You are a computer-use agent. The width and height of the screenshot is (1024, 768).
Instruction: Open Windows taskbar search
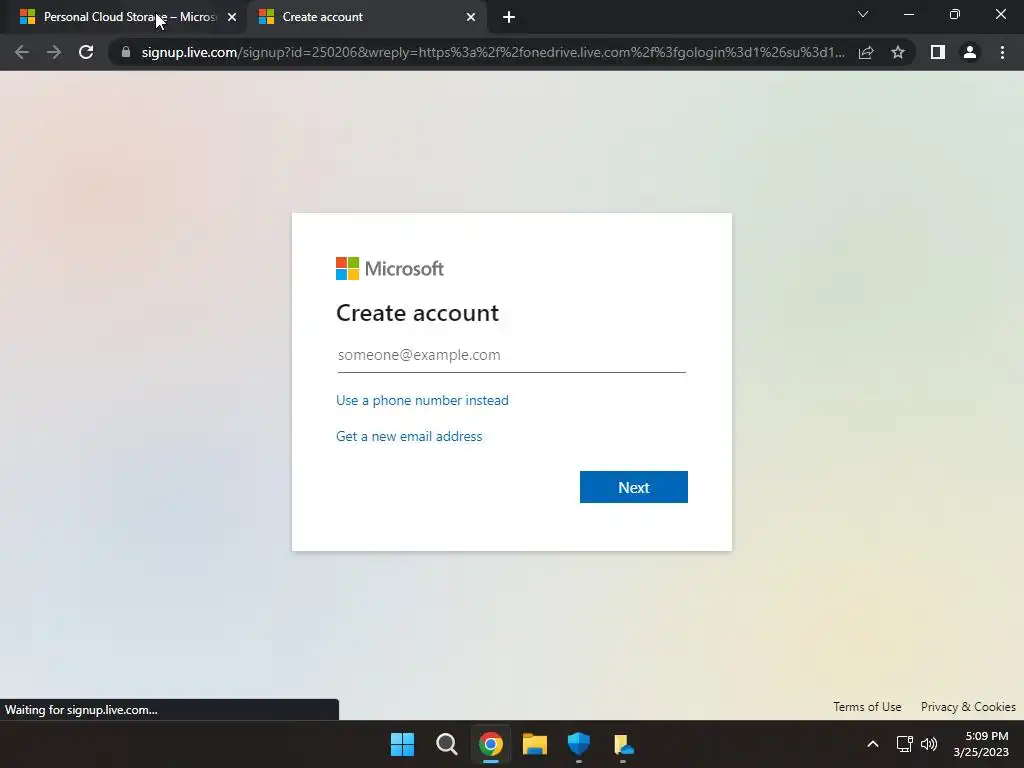447,744
